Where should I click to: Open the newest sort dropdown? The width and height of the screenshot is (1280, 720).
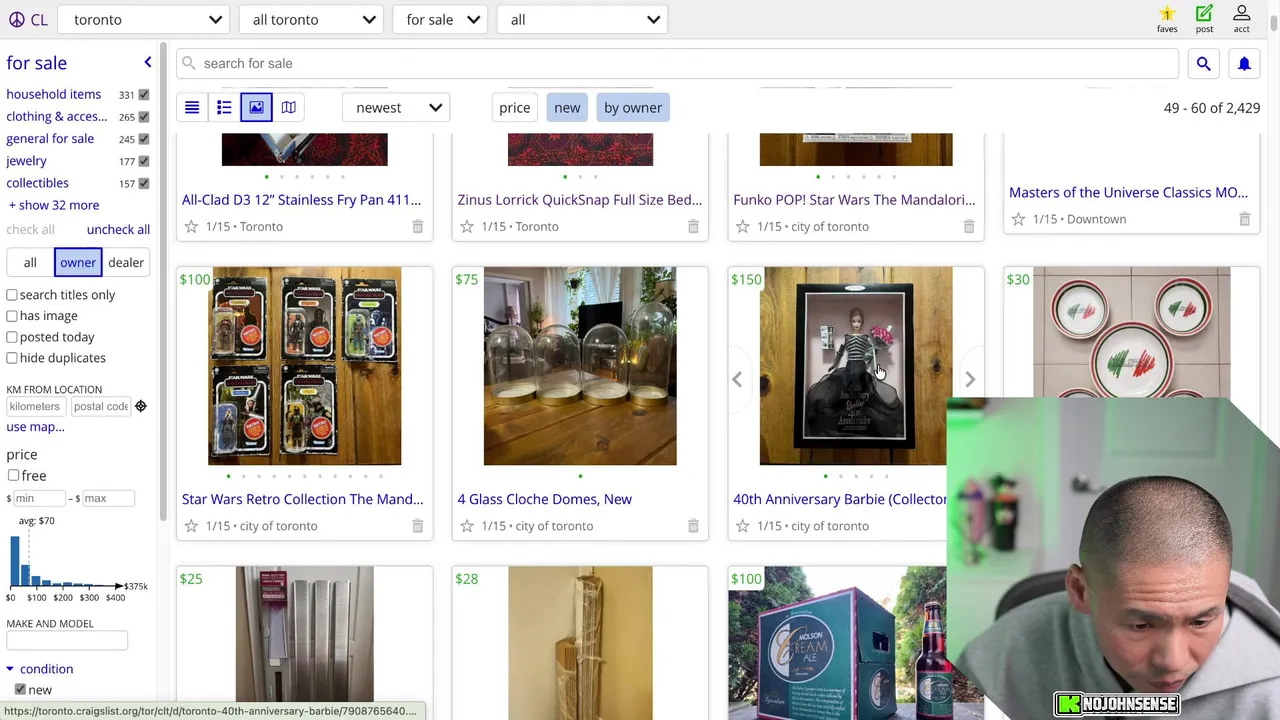[x=397, y=107]
